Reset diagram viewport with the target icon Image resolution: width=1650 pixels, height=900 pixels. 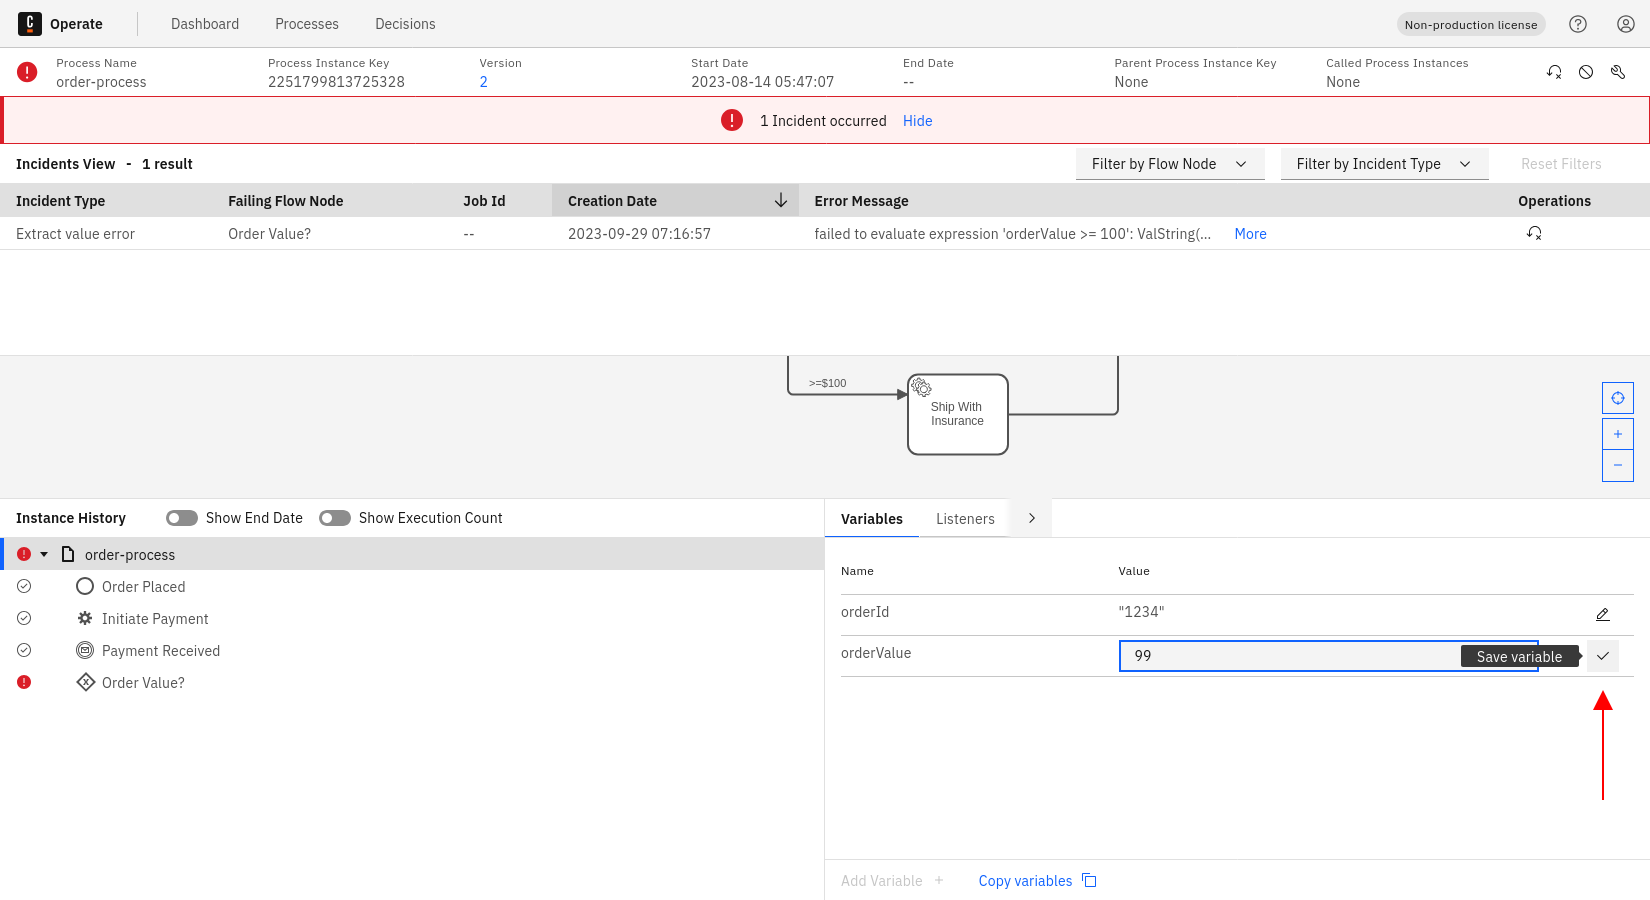(x=1617, y=398)
